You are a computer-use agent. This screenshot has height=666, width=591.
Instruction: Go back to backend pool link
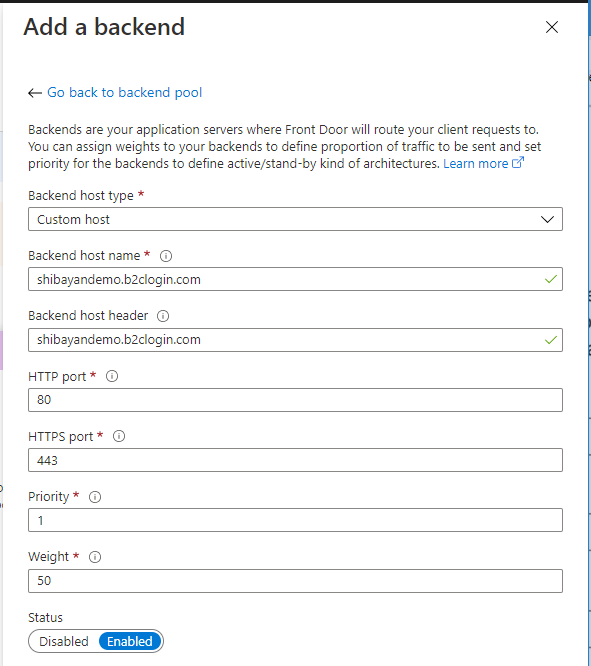click(x=124, y=92)
